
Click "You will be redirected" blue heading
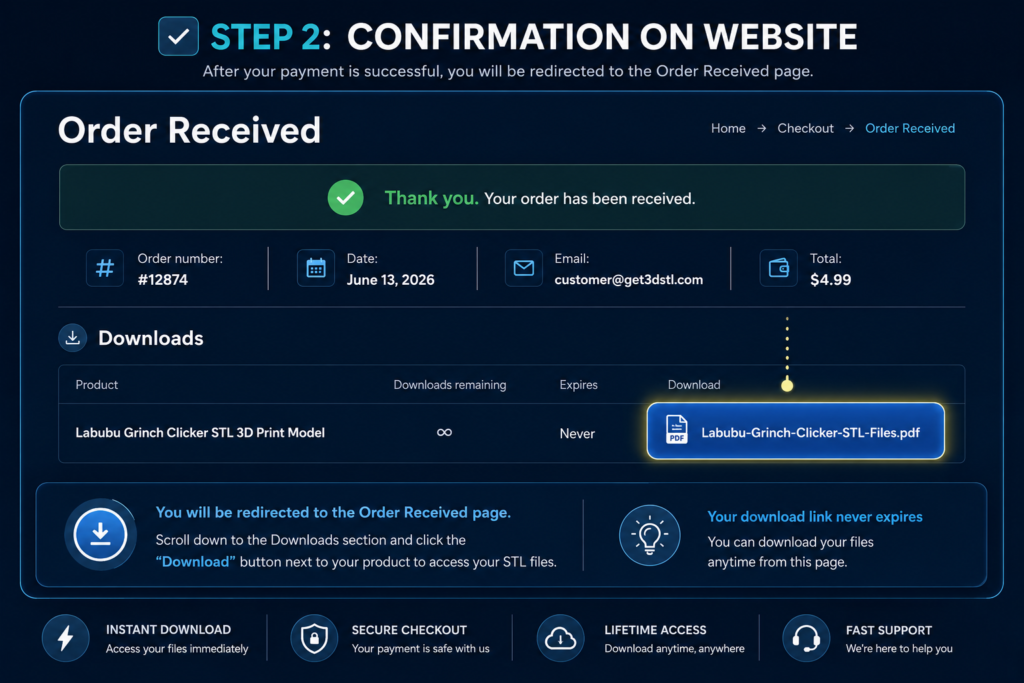(333, 513)
